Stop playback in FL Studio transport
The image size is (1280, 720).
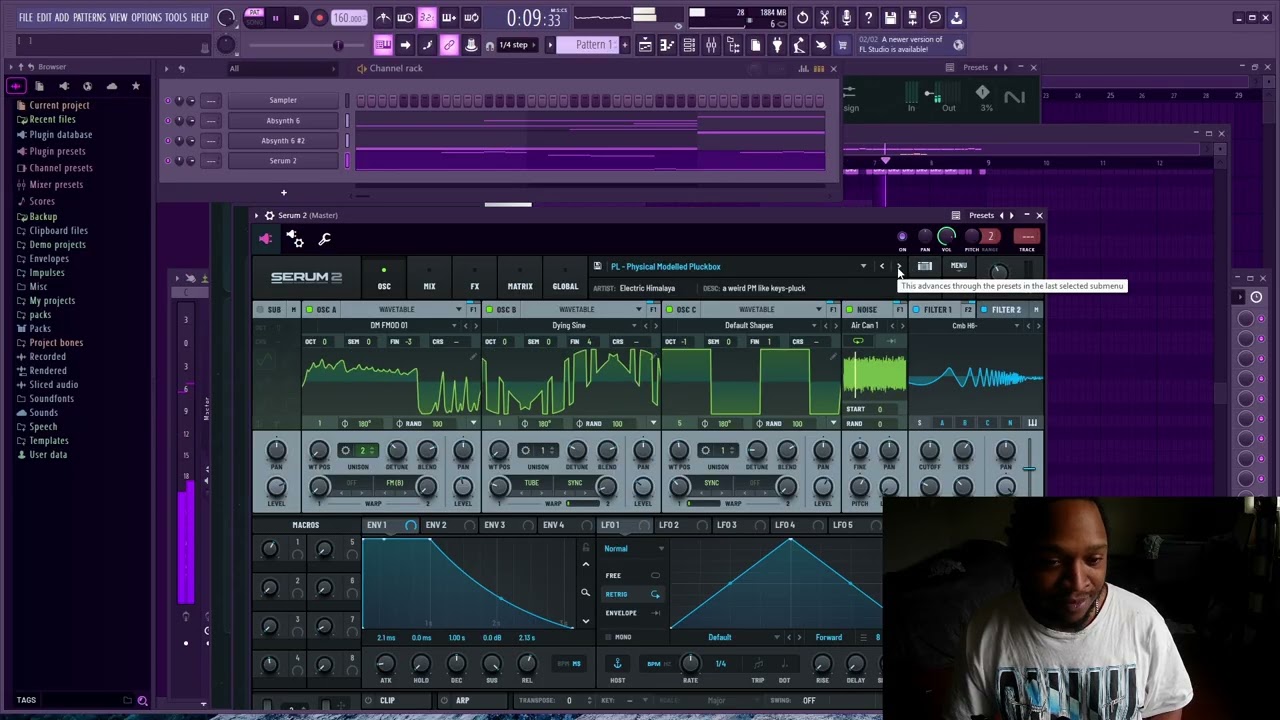[x=296, y=17]
